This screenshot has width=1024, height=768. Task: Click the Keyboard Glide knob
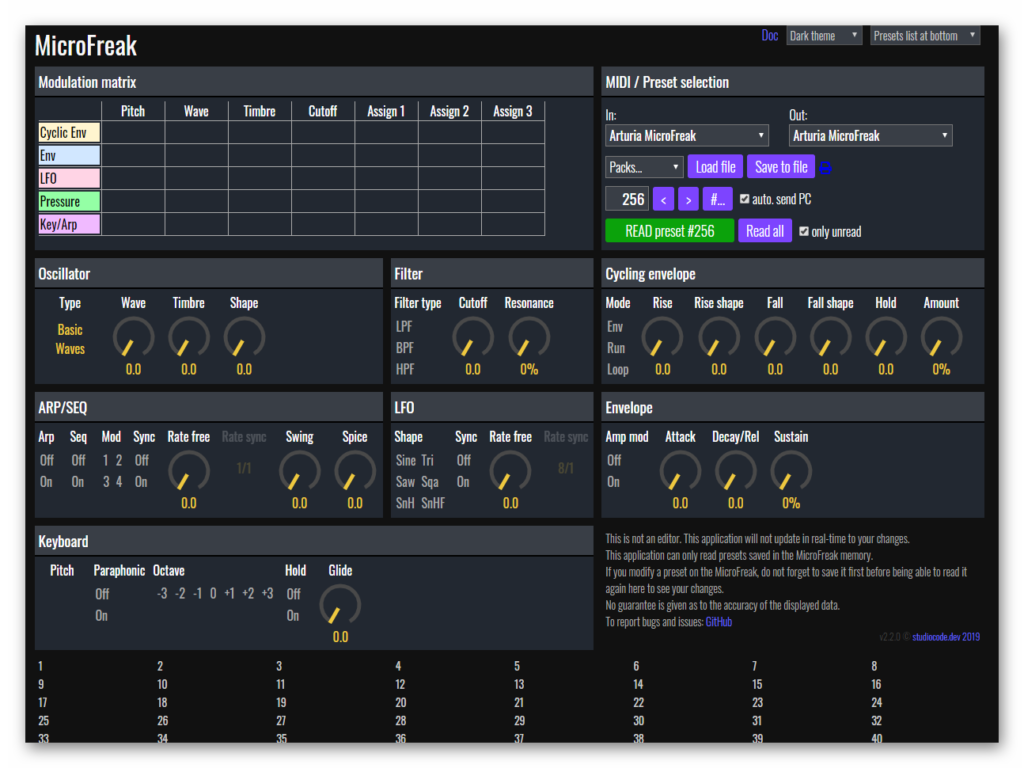pos(340,605)
